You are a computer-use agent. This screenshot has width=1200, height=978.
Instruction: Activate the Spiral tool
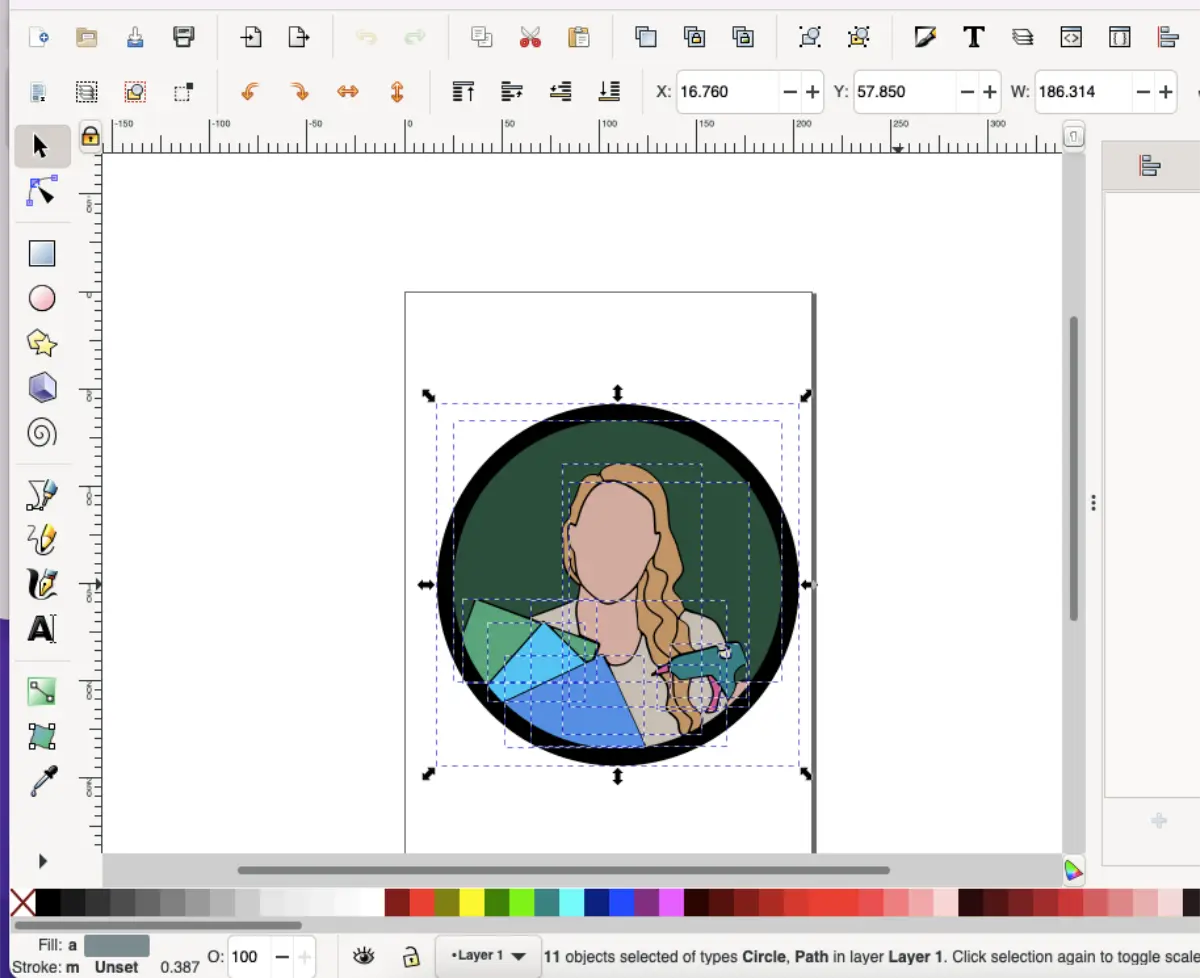[x=42, y=432]
